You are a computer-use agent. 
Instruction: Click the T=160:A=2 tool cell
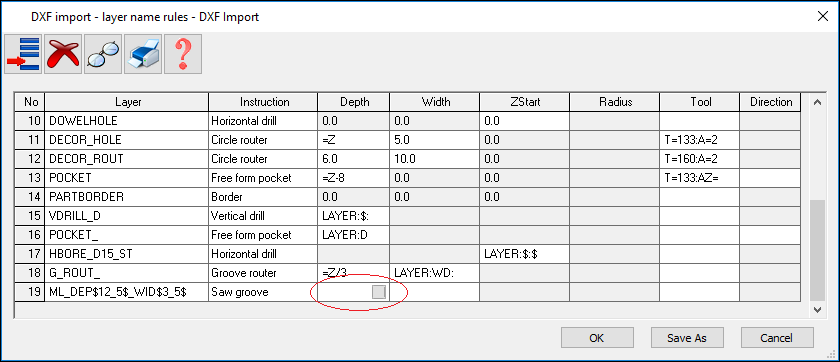click(x=700, y=159)
